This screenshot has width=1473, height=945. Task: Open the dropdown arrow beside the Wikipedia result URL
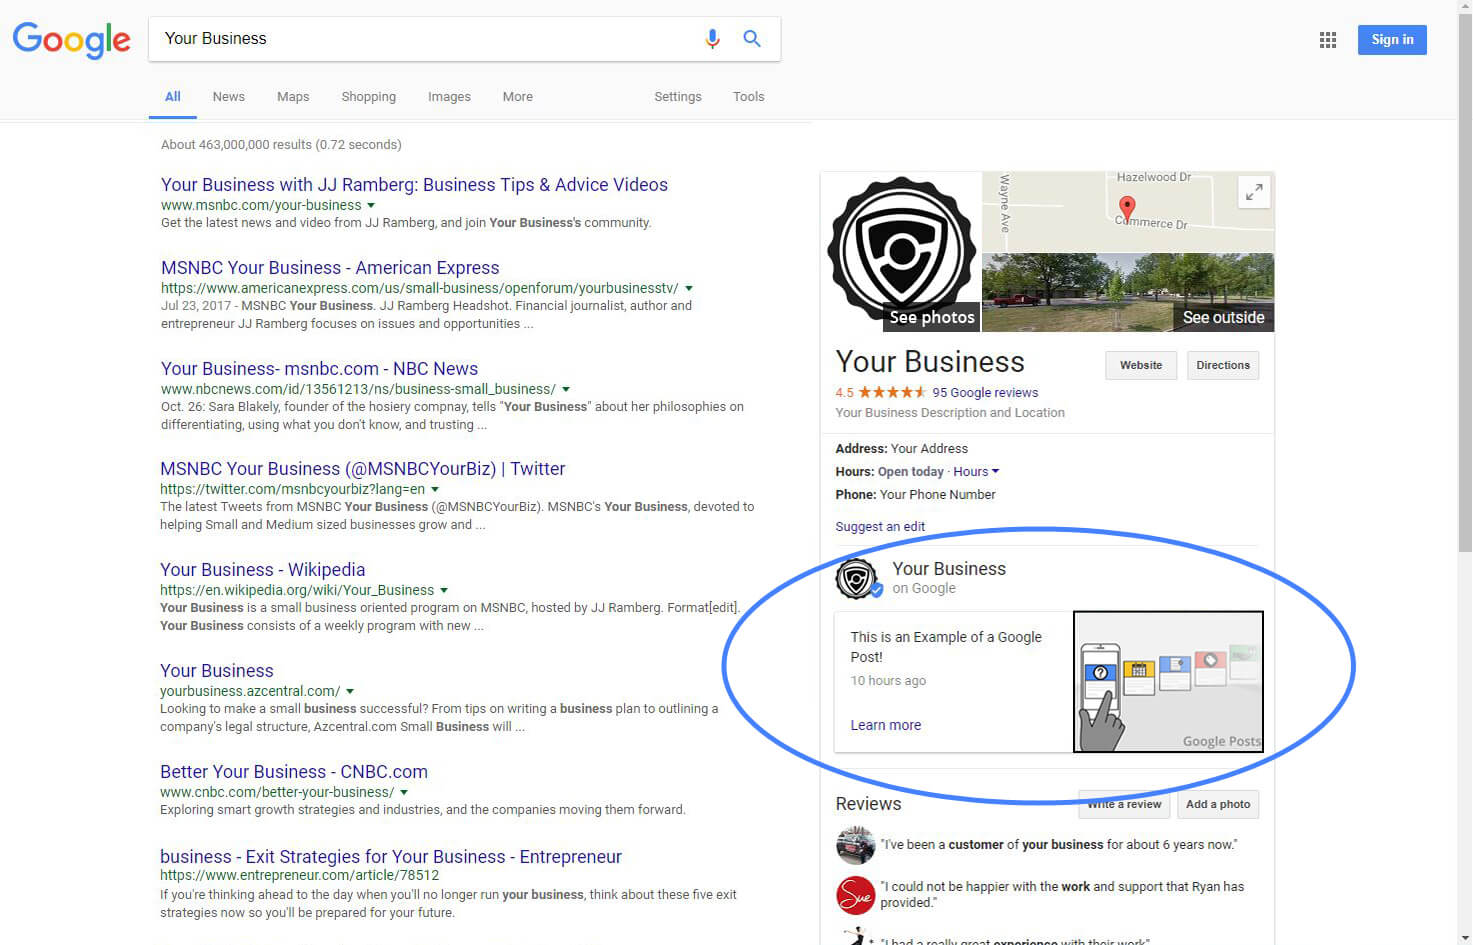point(444,590)
